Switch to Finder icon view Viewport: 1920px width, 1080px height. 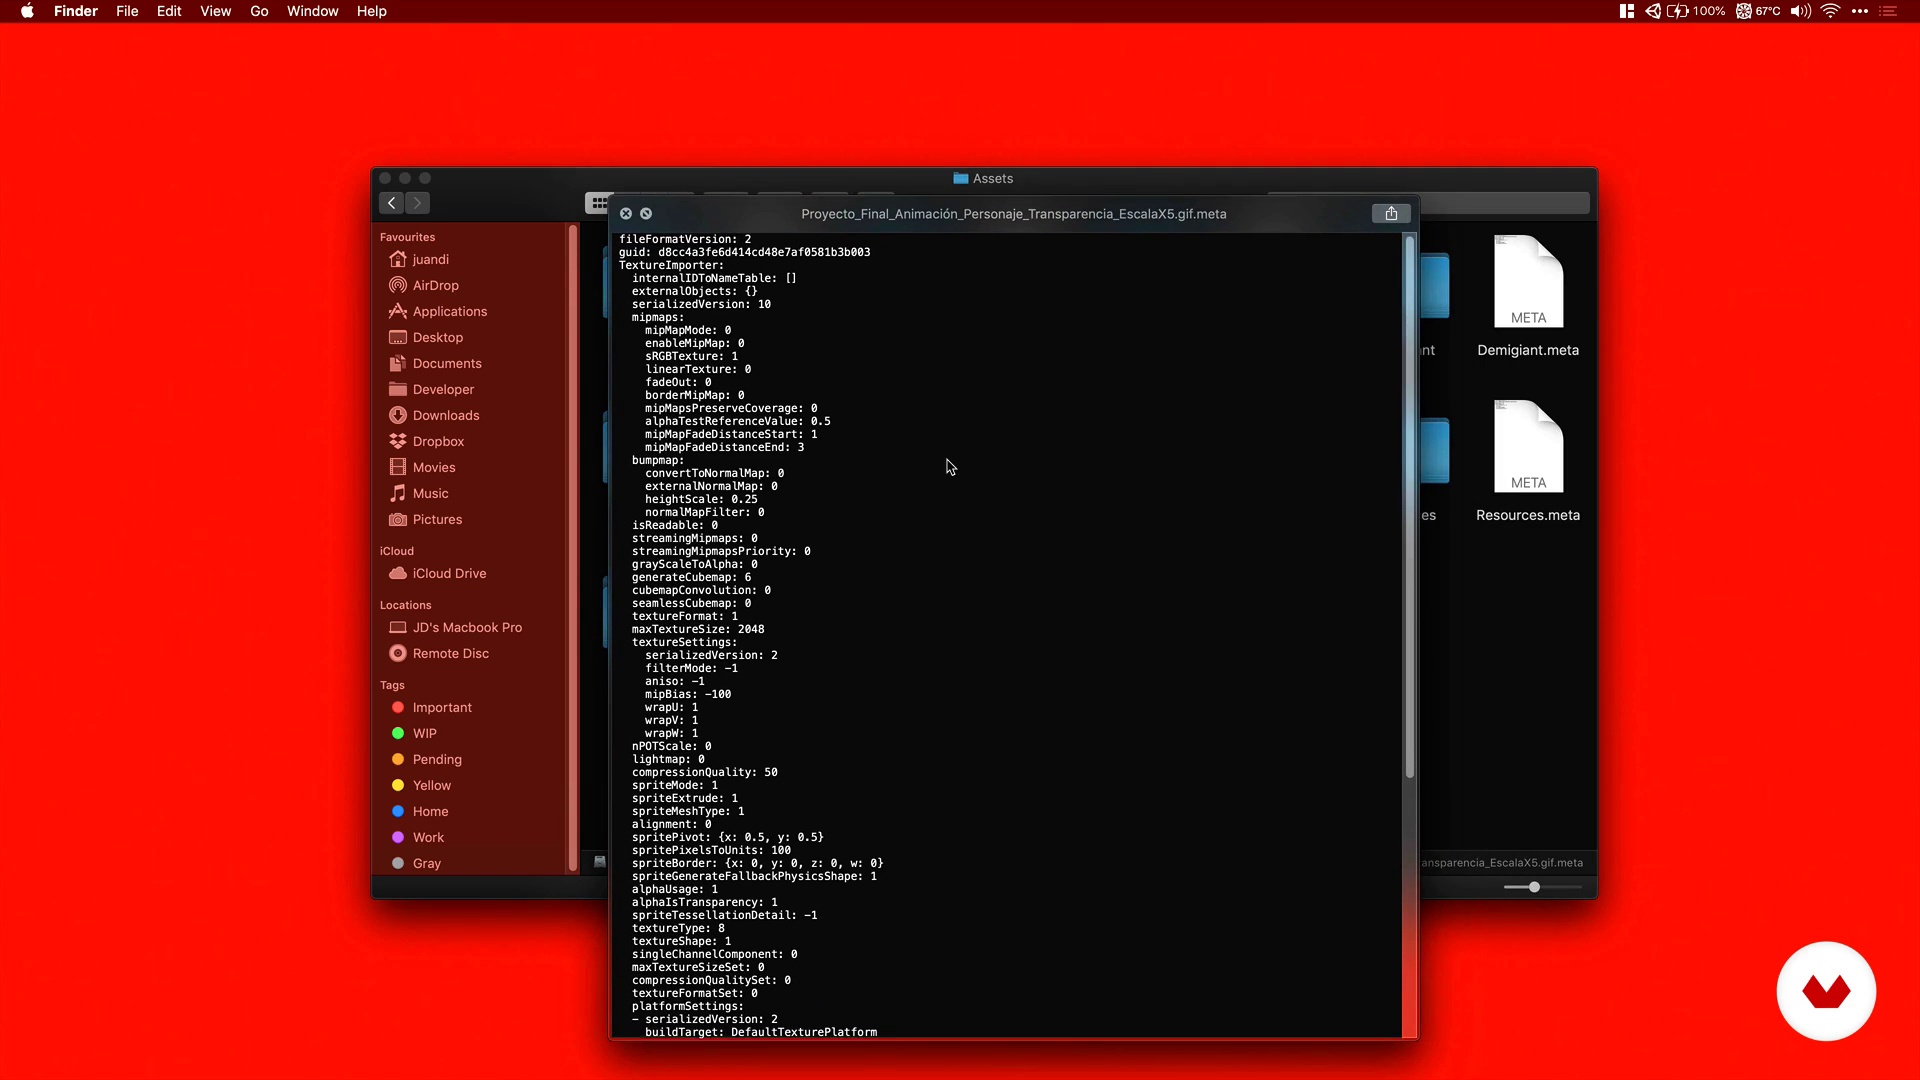click(x=598, y=203)
